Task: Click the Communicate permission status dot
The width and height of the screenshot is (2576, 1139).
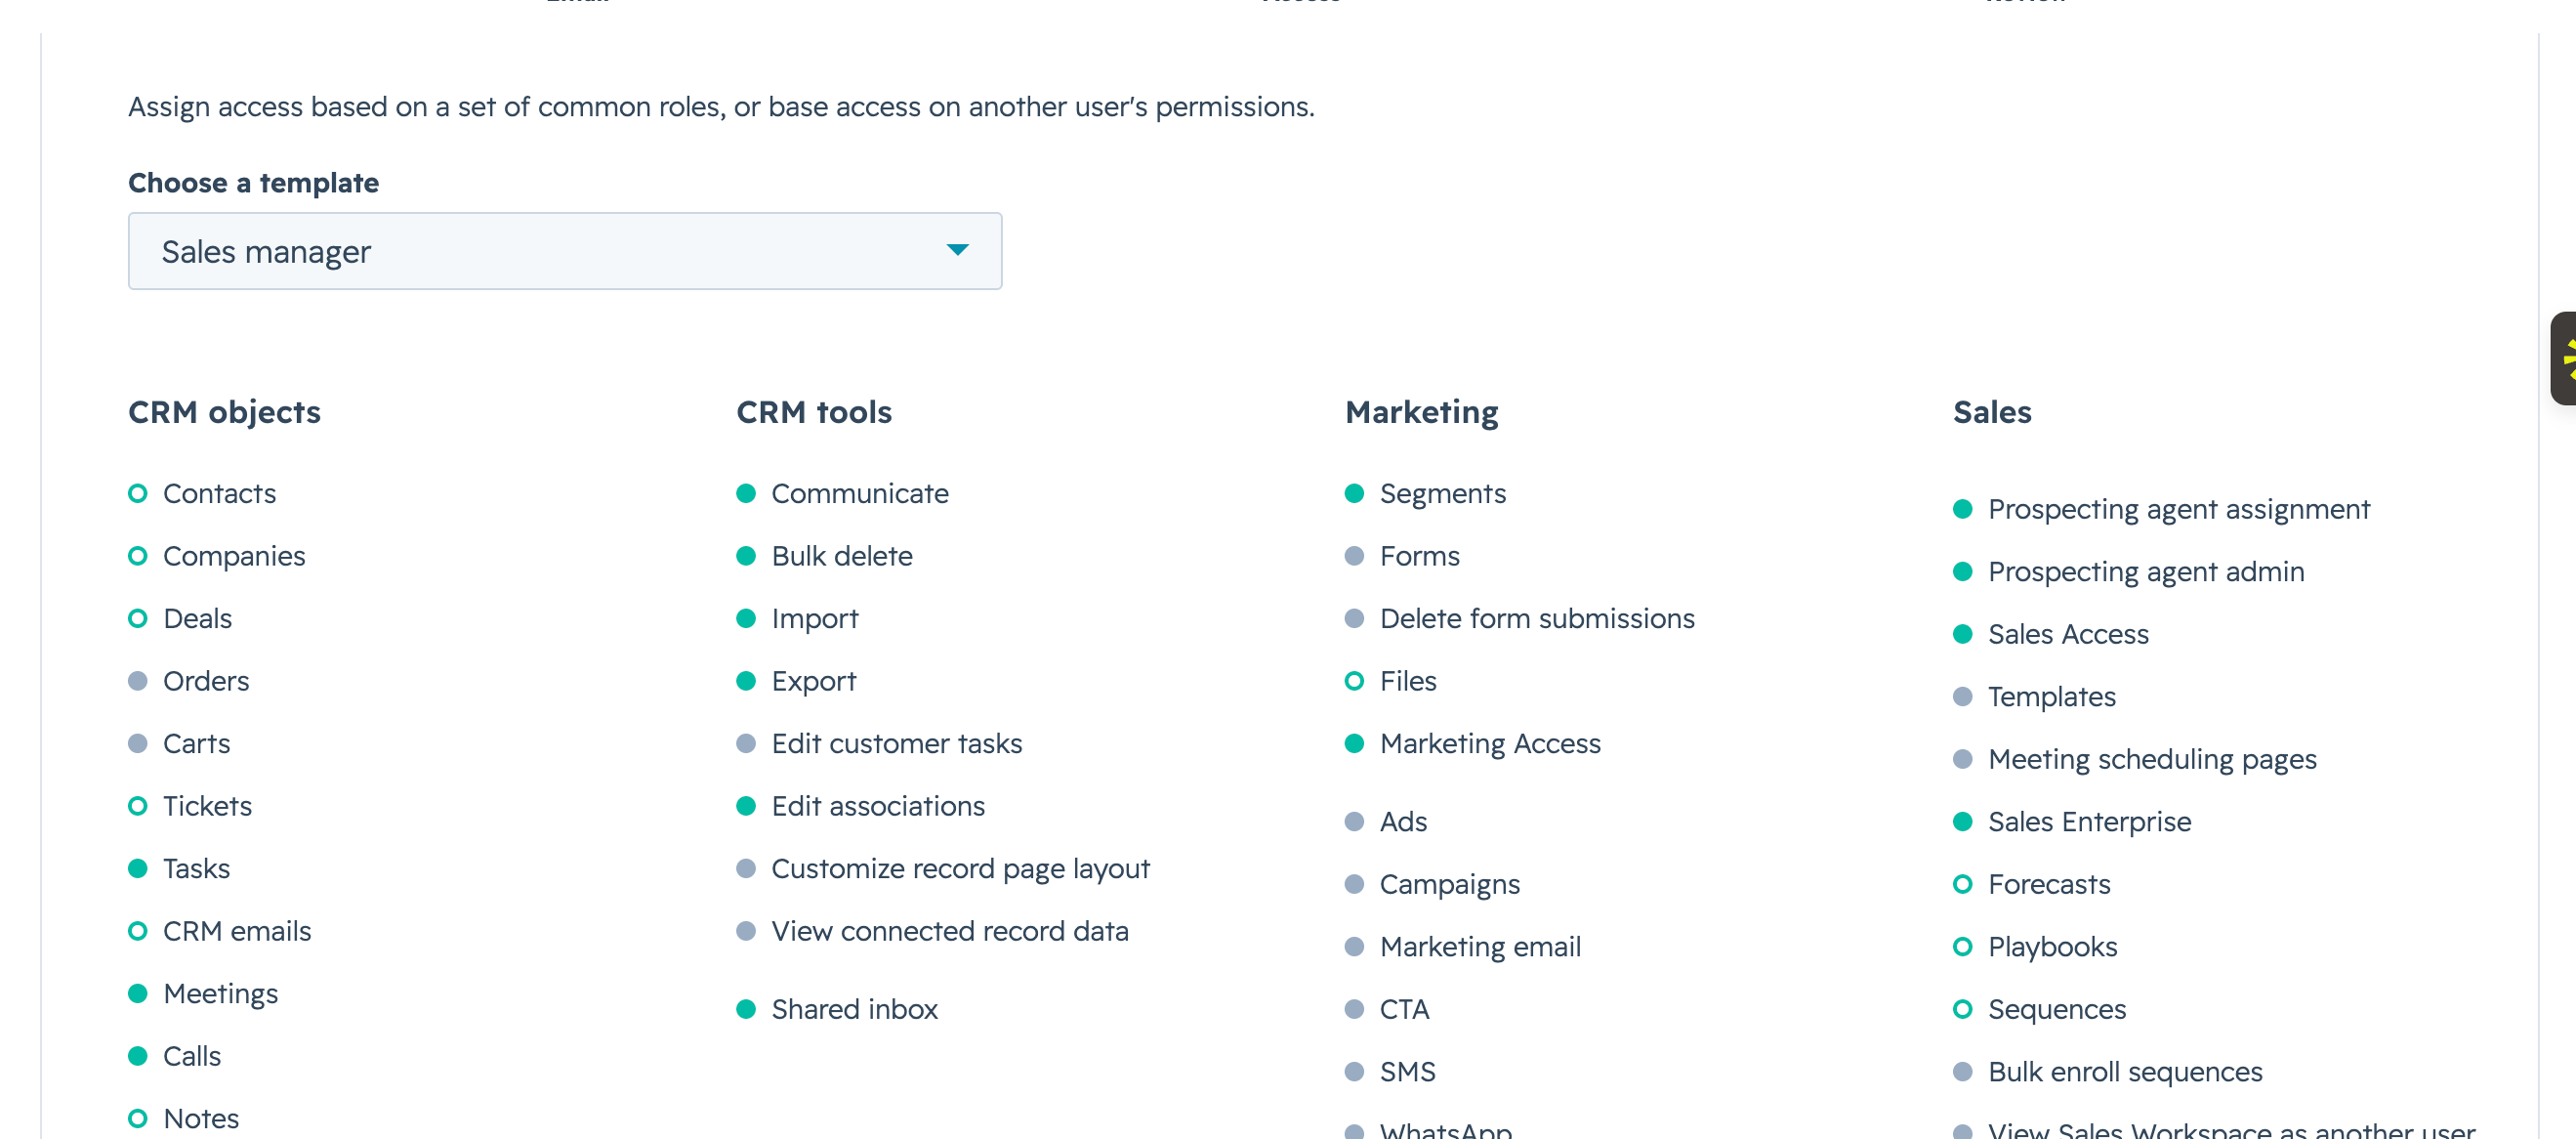Action: pos(746,493)
